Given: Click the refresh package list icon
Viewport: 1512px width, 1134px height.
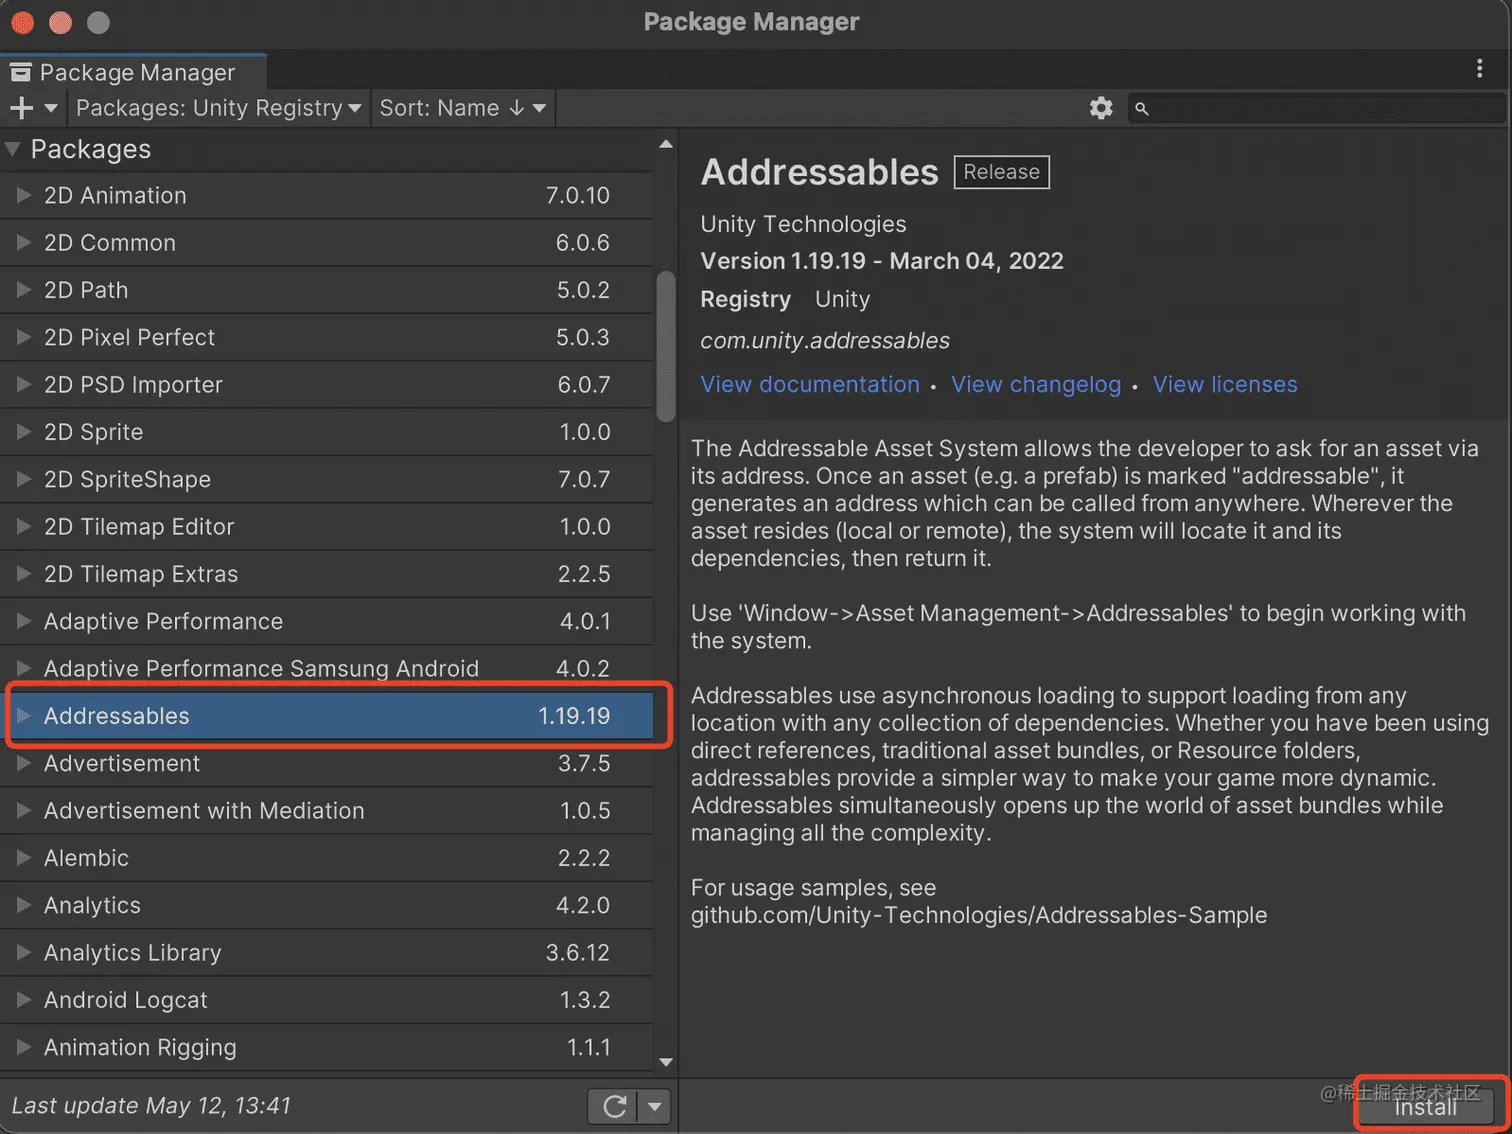Looking at the screenshot, I should click(614, 1106).
